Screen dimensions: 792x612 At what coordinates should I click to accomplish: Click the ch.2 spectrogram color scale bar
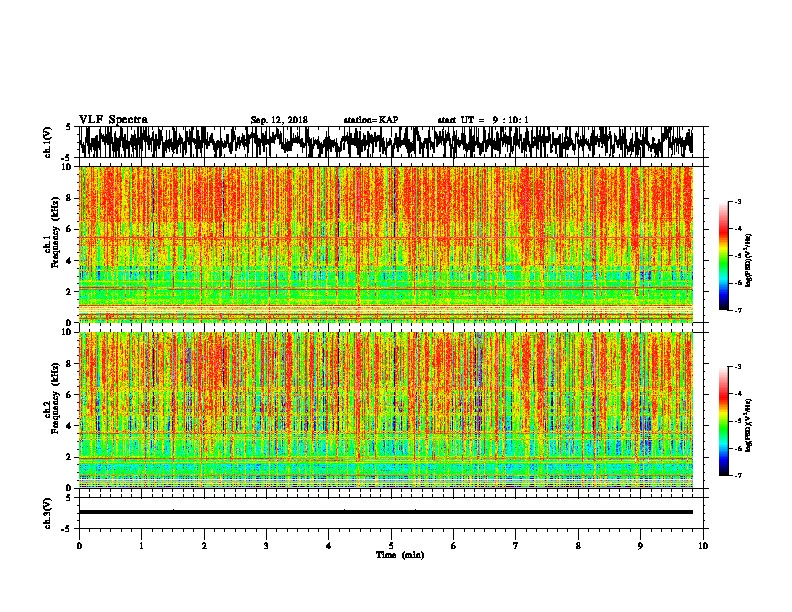click(x=723, y=421)
